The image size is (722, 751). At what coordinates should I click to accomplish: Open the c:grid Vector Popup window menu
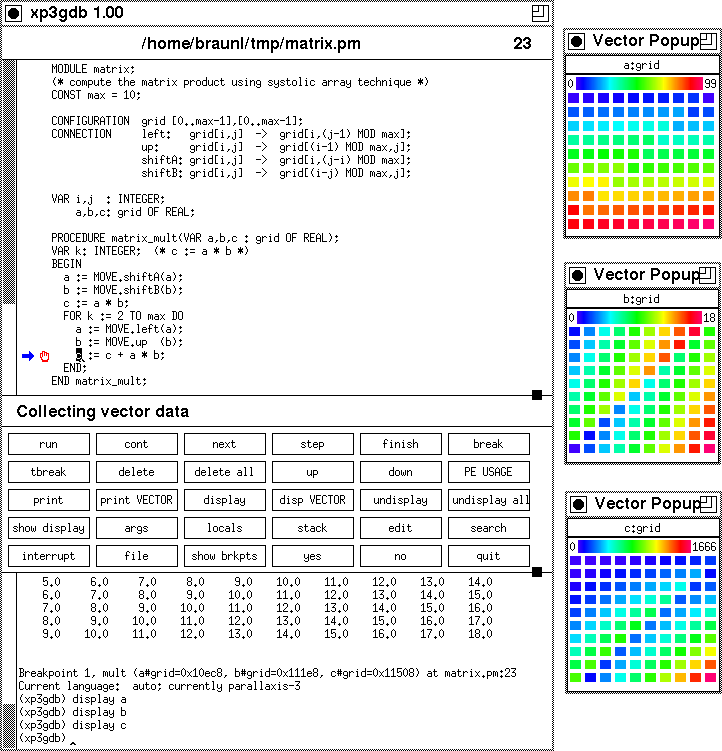[577, 503]
